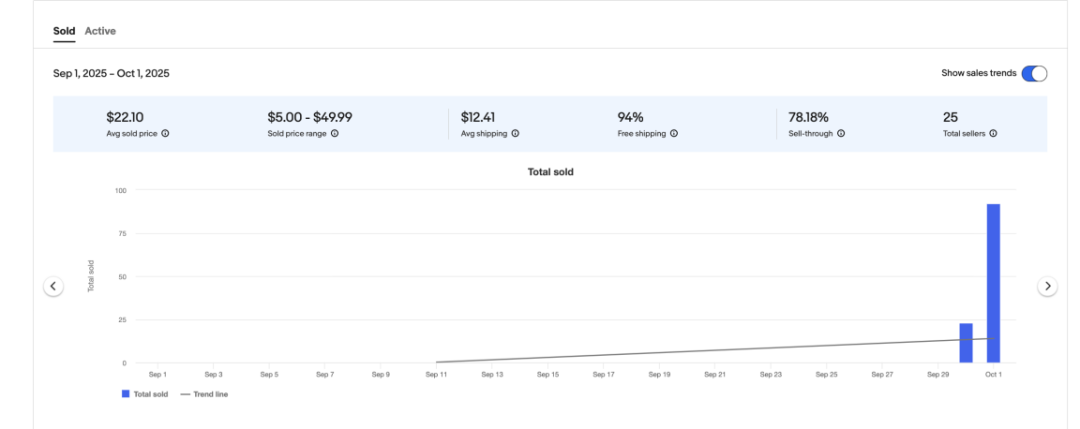Toggle Total sold series in legend
This screenshot has height=429, width=1080.
point(145,394)
